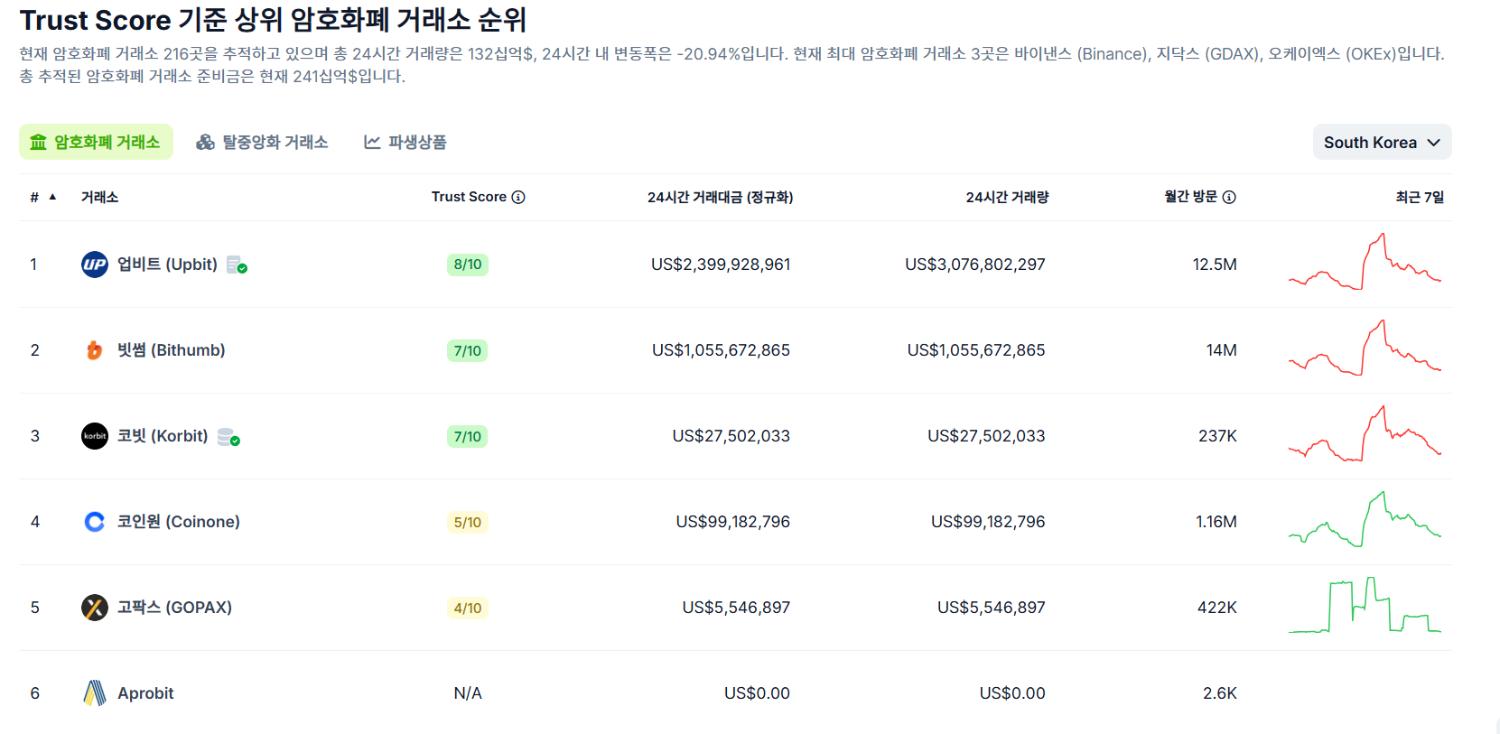Click Upbit's 7-day sparkline chart

(1364, 263)
